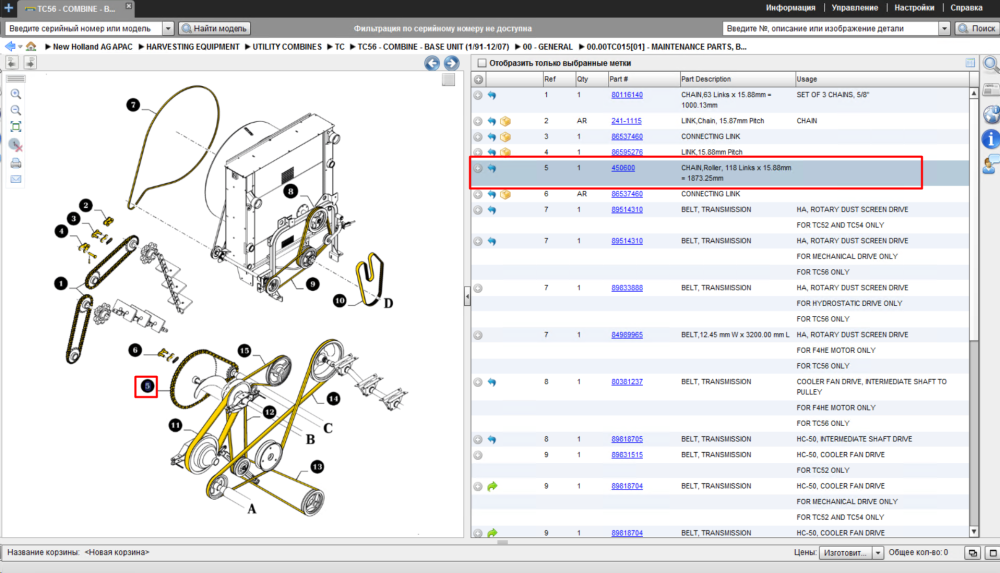Image resolution: width=1000 pixels, height=573 pixels.
Task: Open part number link 80381237
Action: click(627, 382)
